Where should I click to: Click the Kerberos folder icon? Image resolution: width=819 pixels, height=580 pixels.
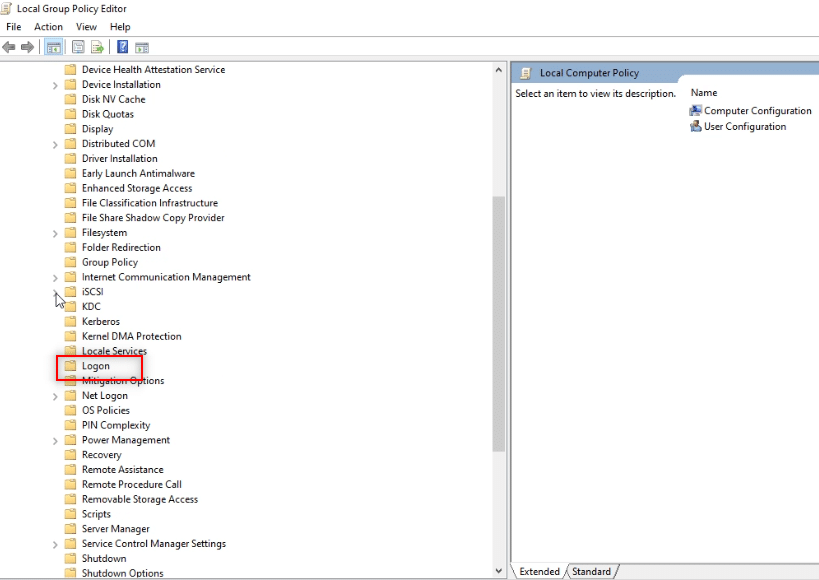pos(71,321)
